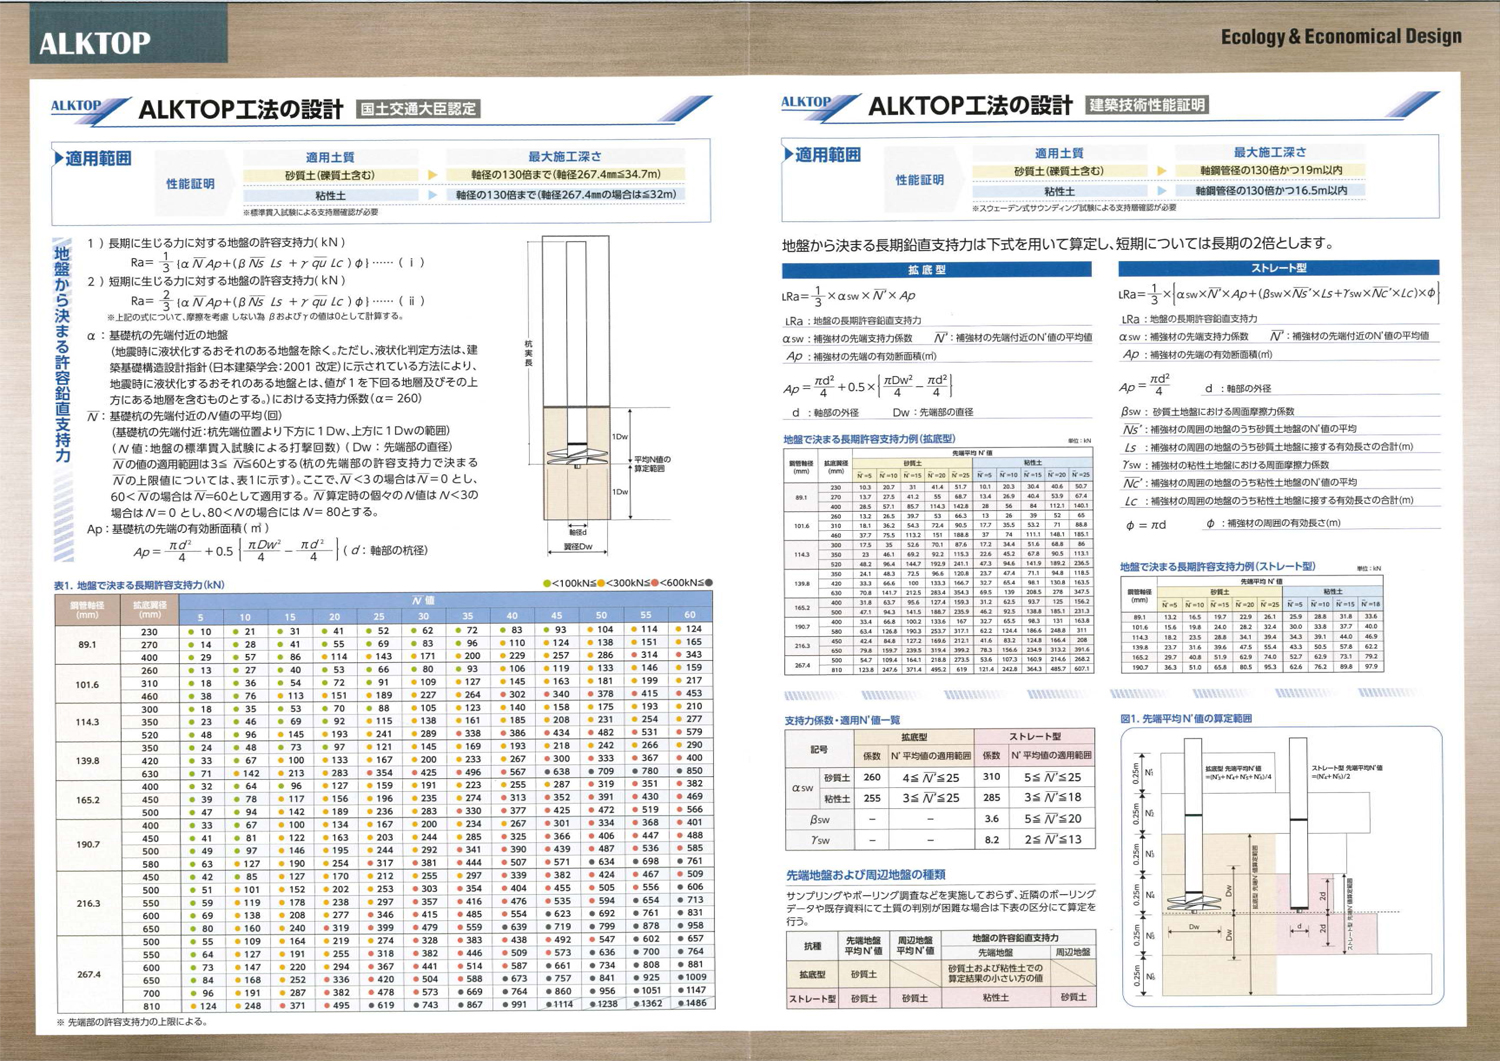Click the range '3≦N'≦18'

click(x=1053, y=798)
